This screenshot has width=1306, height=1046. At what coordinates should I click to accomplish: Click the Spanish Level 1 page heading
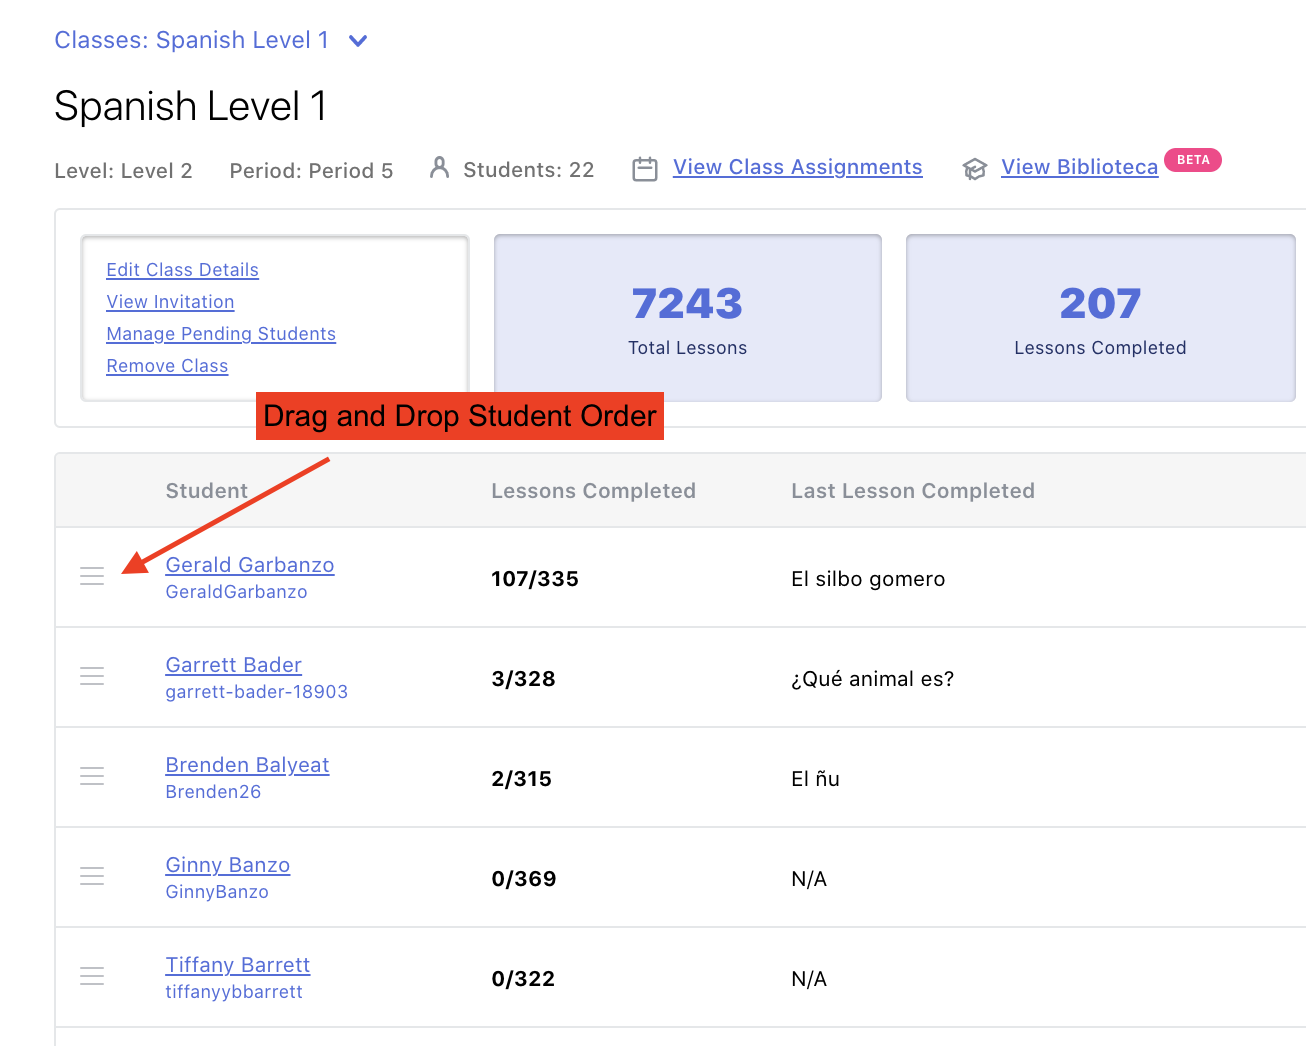click(190, 106)
